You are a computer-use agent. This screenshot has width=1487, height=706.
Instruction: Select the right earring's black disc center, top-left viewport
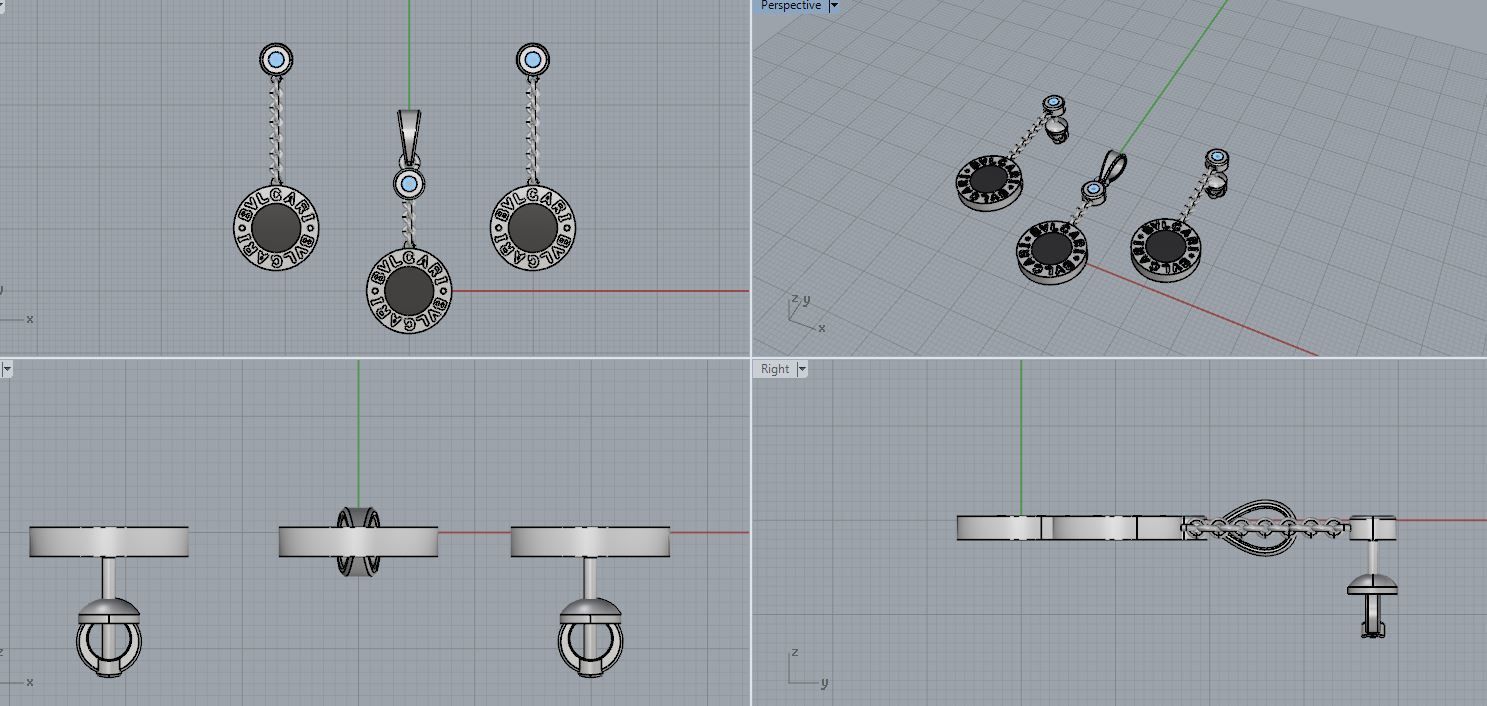tap(533, 227)
